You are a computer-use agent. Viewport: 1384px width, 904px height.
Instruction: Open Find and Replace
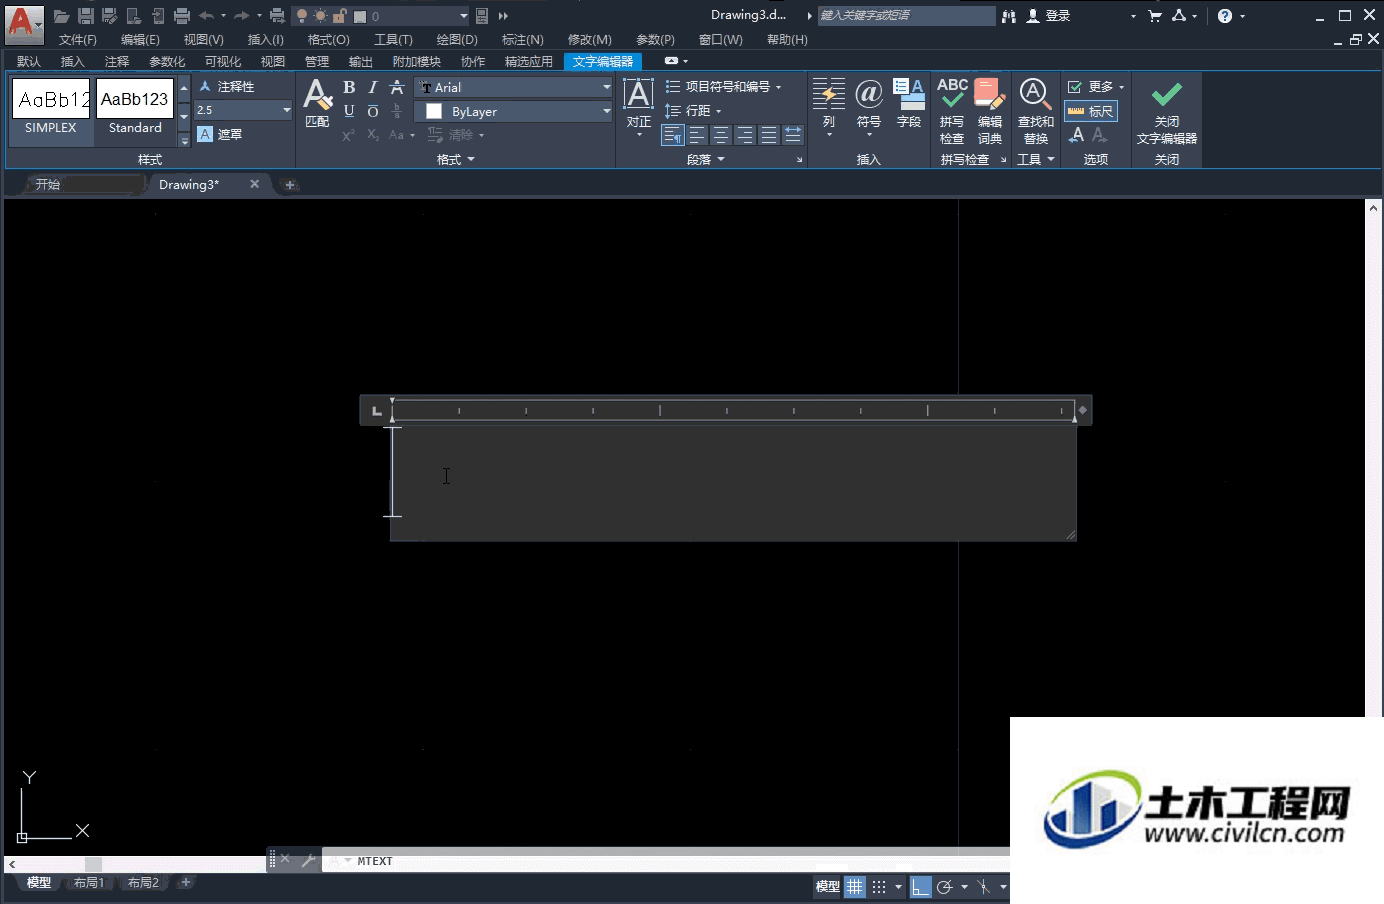pyautogui.click(x=1035, y=111)
